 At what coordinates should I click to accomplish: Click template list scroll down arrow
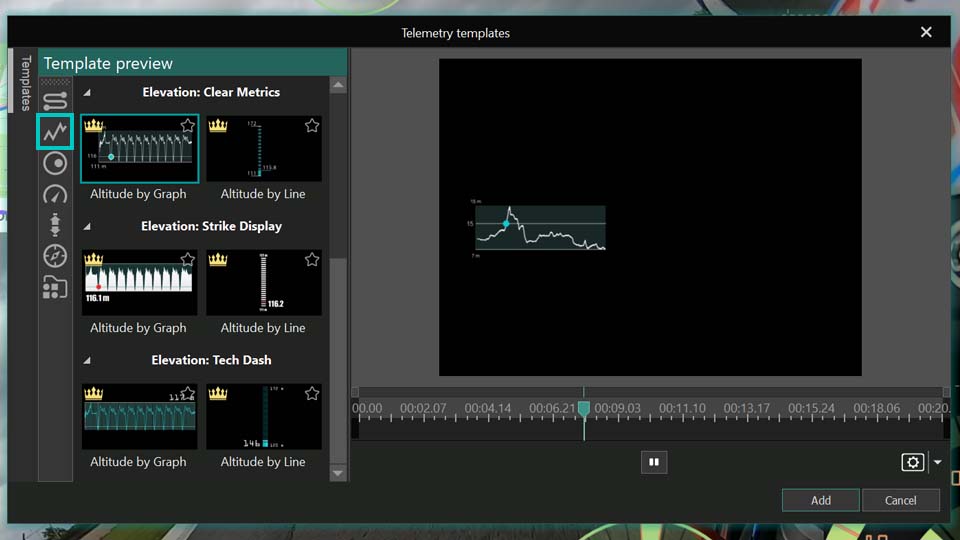coord(338,473)
